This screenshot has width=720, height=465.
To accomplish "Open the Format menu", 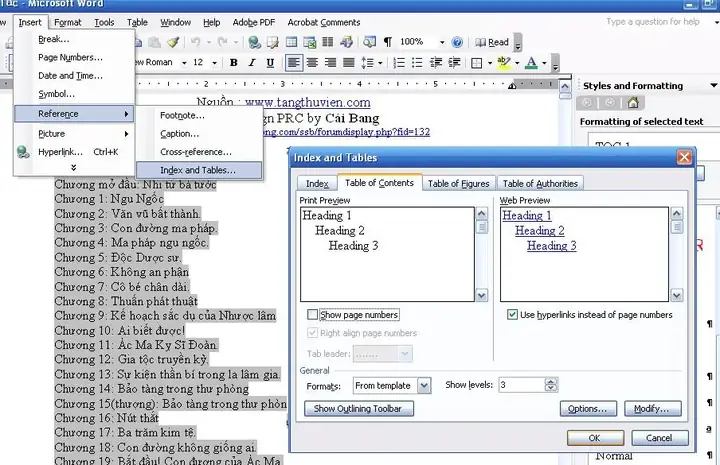I will (68, 22).
